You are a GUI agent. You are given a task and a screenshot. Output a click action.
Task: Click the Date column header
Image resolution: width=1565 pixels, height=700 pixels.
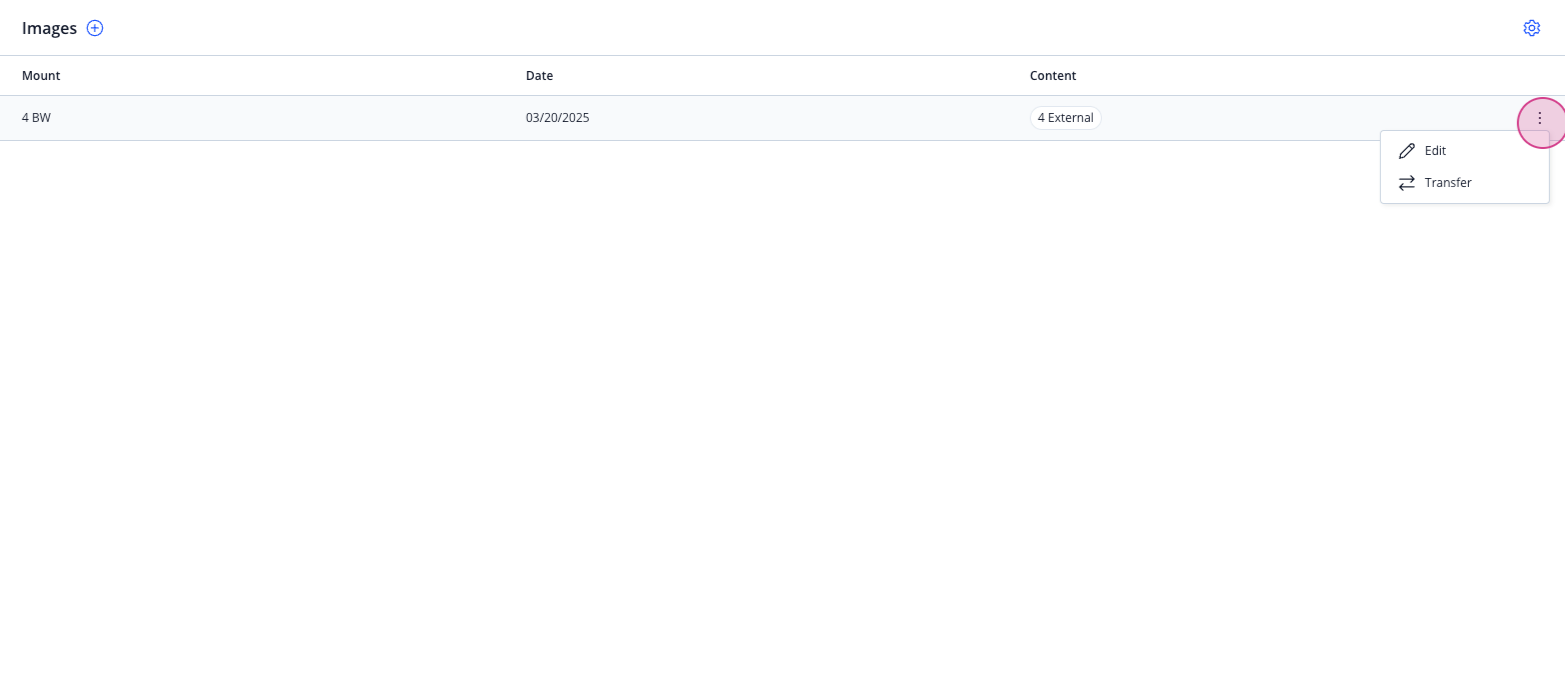539,76
